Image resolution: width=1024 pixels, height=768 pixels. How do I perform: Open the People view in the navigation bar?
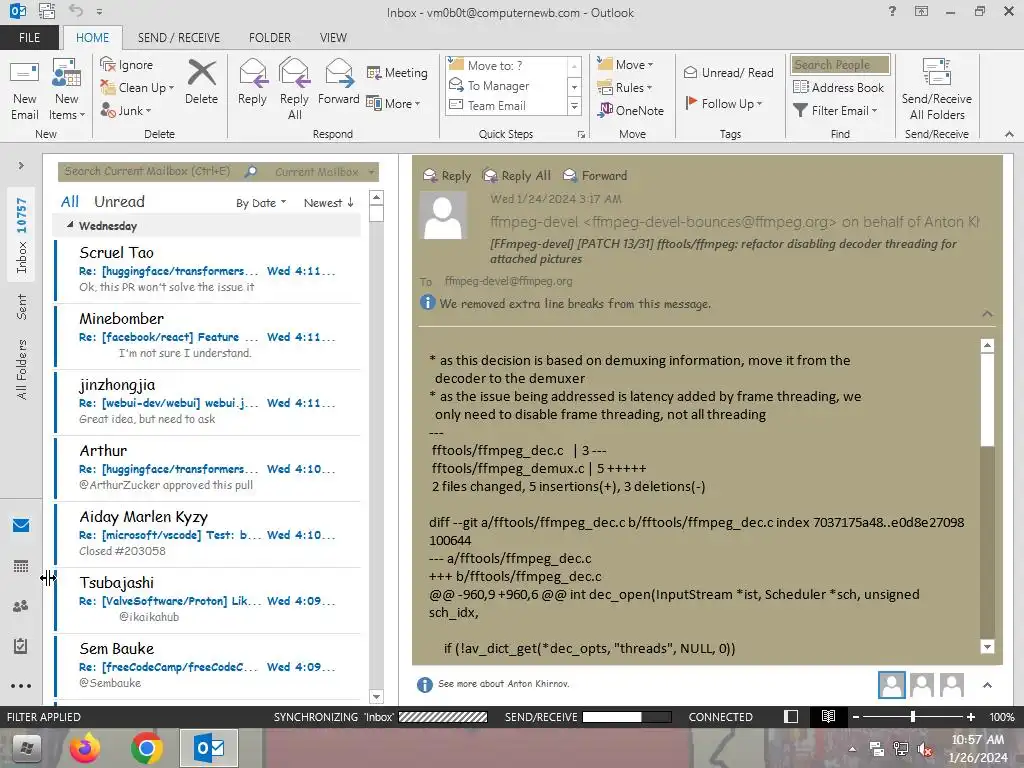pyautogui.click(x=21, y=605)
